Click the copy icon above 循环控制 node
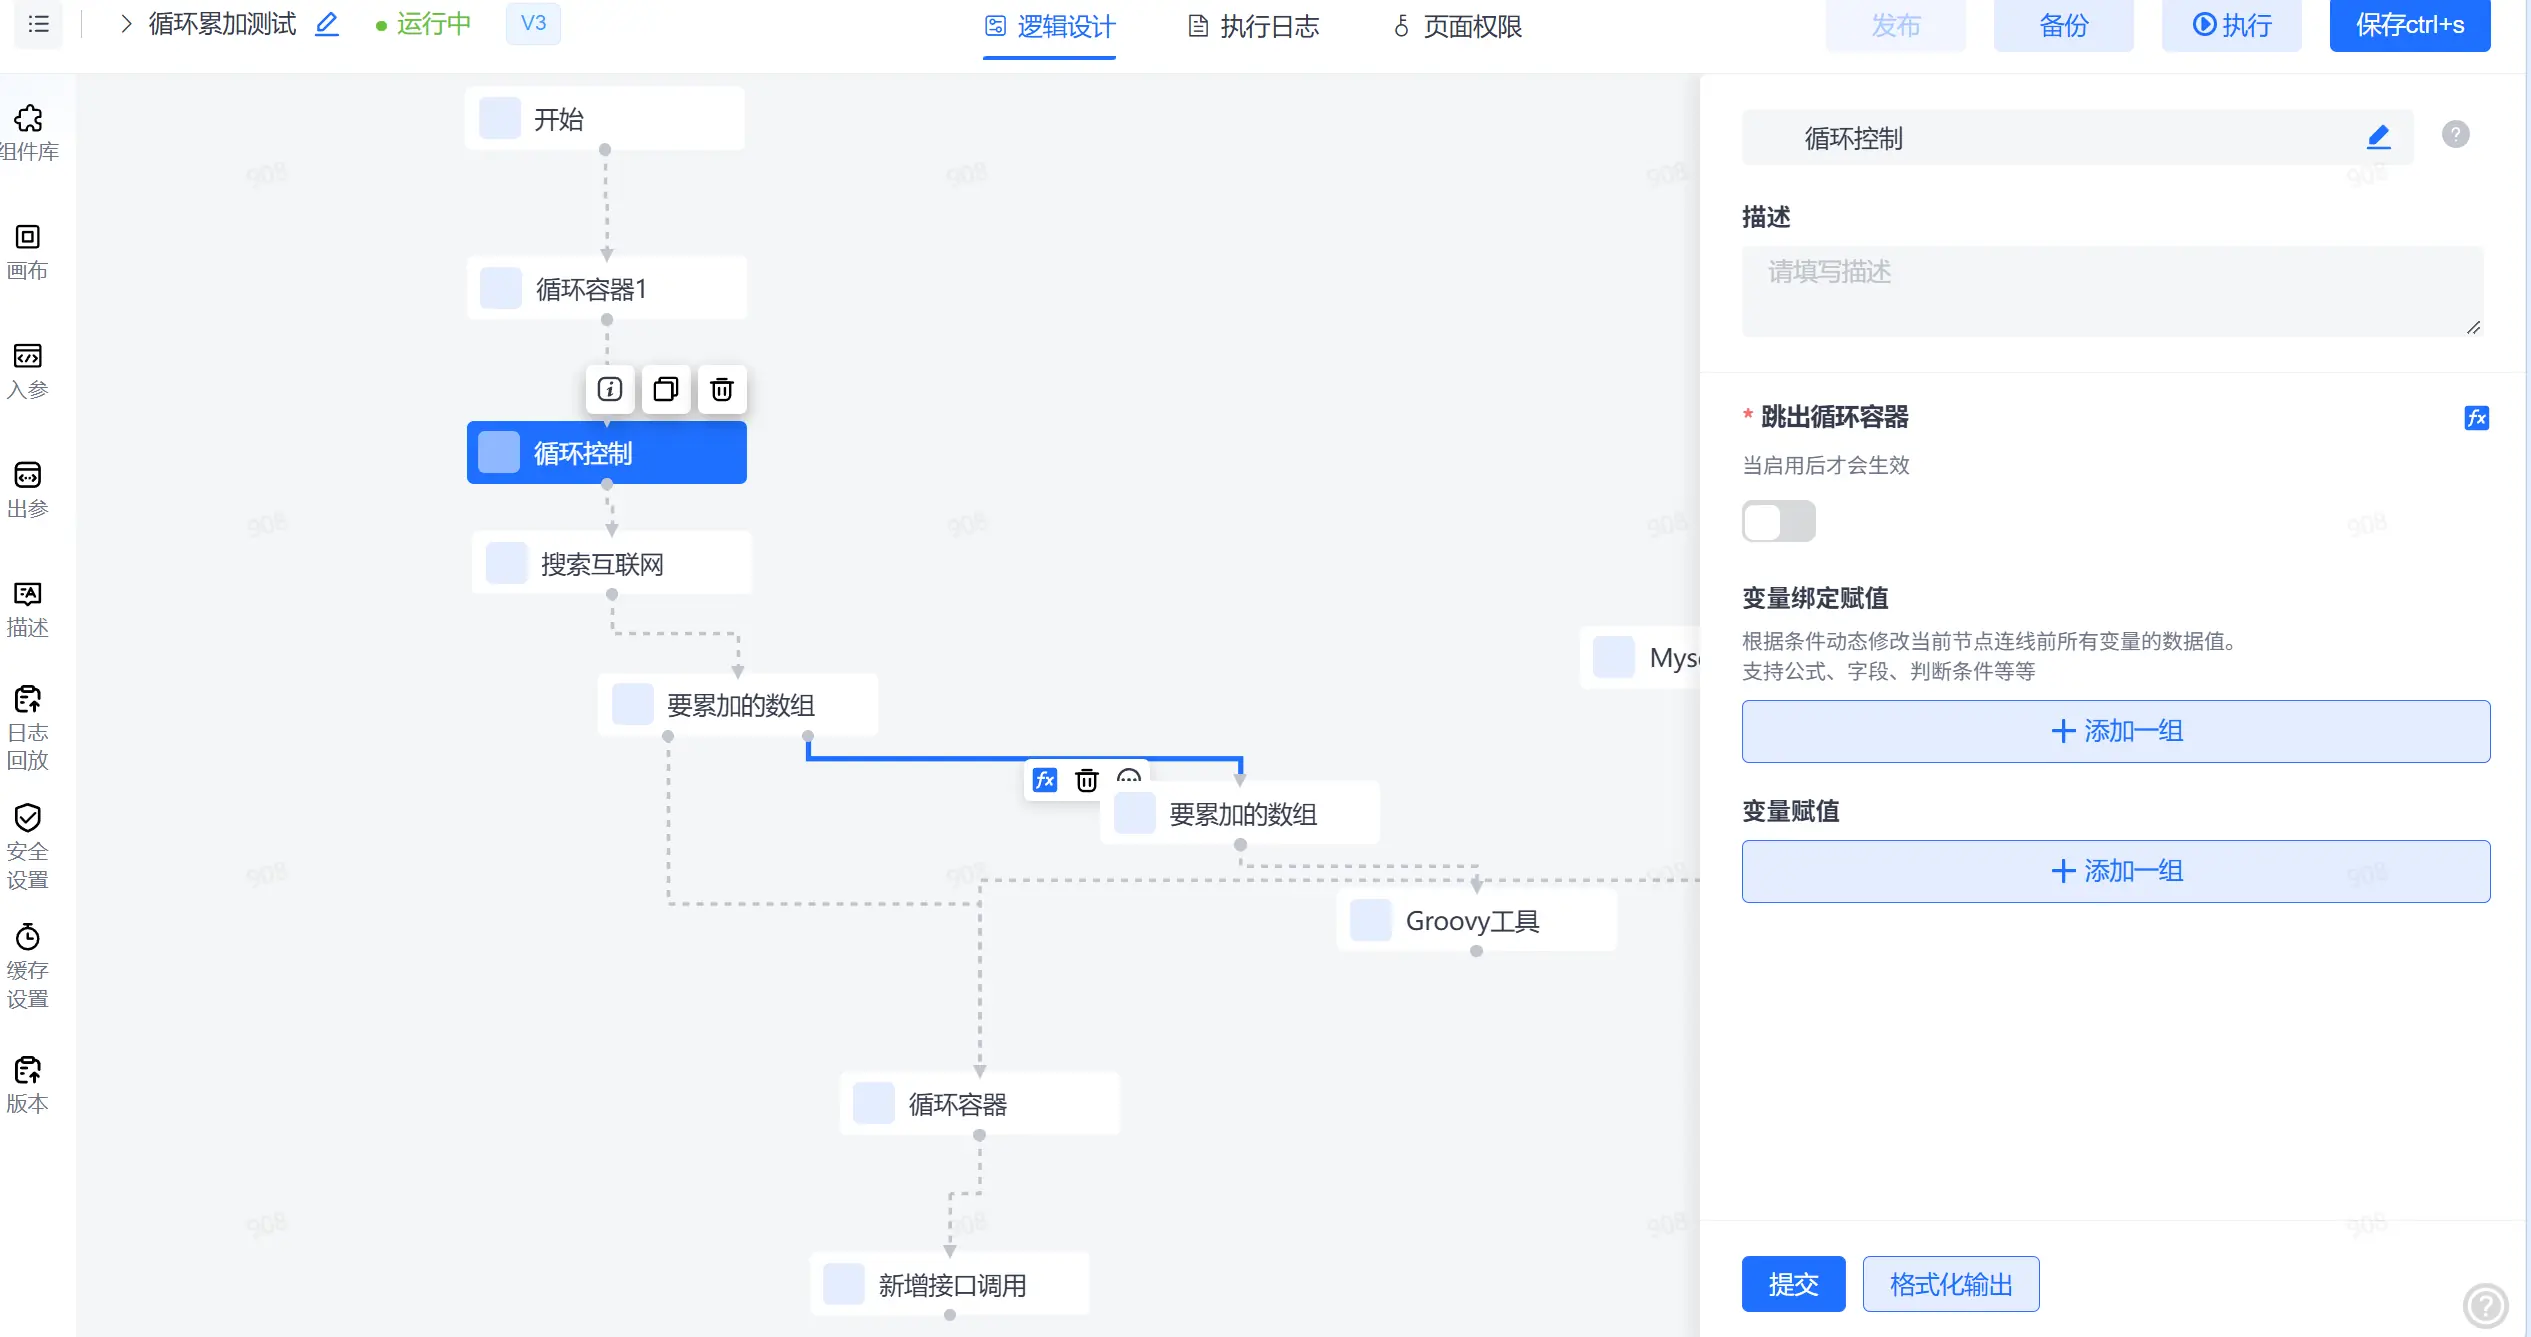This screenshot has width=2531, height=1337. [666, 389]
